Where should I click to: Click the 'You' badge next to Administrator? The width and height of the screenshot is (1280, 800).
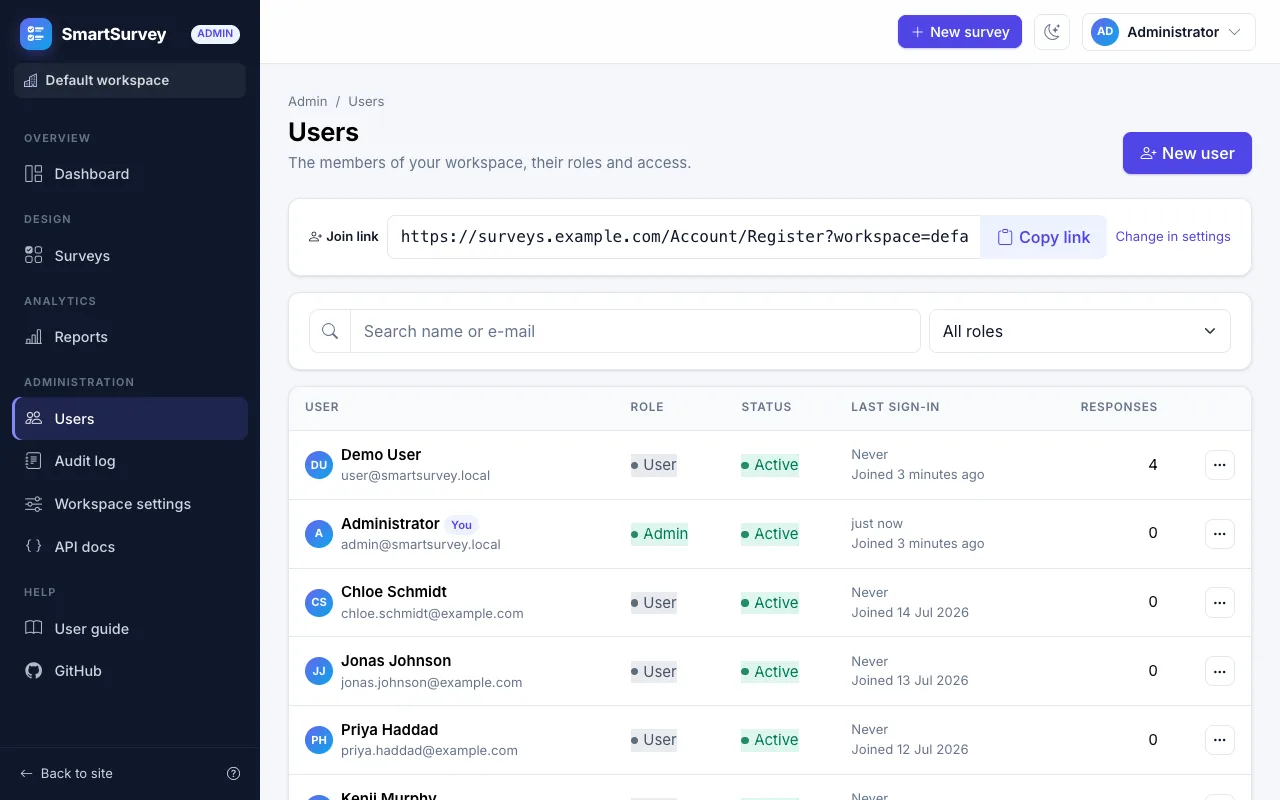462,524
